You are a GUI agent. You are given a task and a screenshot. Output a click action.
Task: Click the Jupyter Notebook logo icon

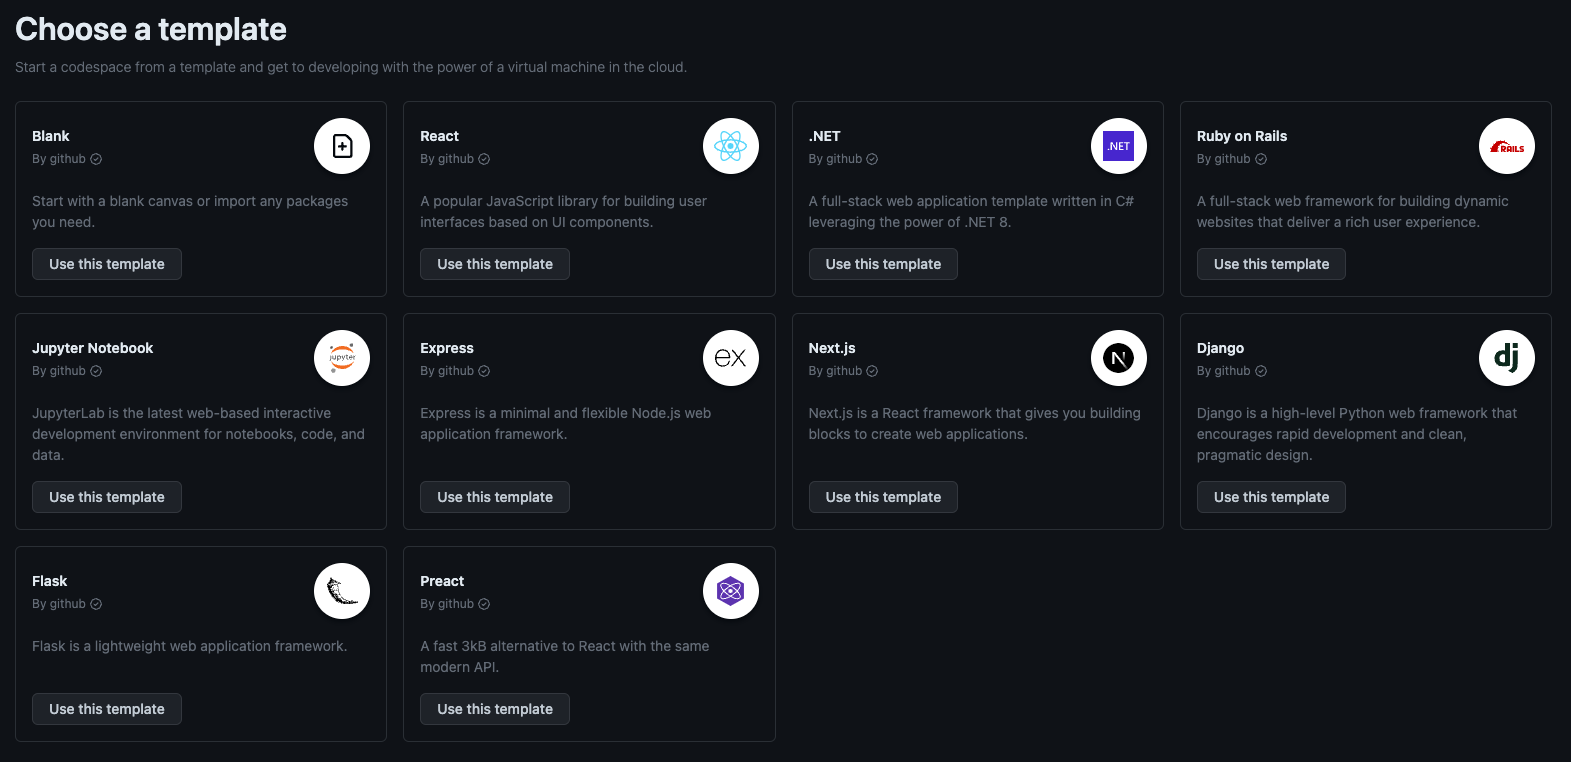pos(342,358)
